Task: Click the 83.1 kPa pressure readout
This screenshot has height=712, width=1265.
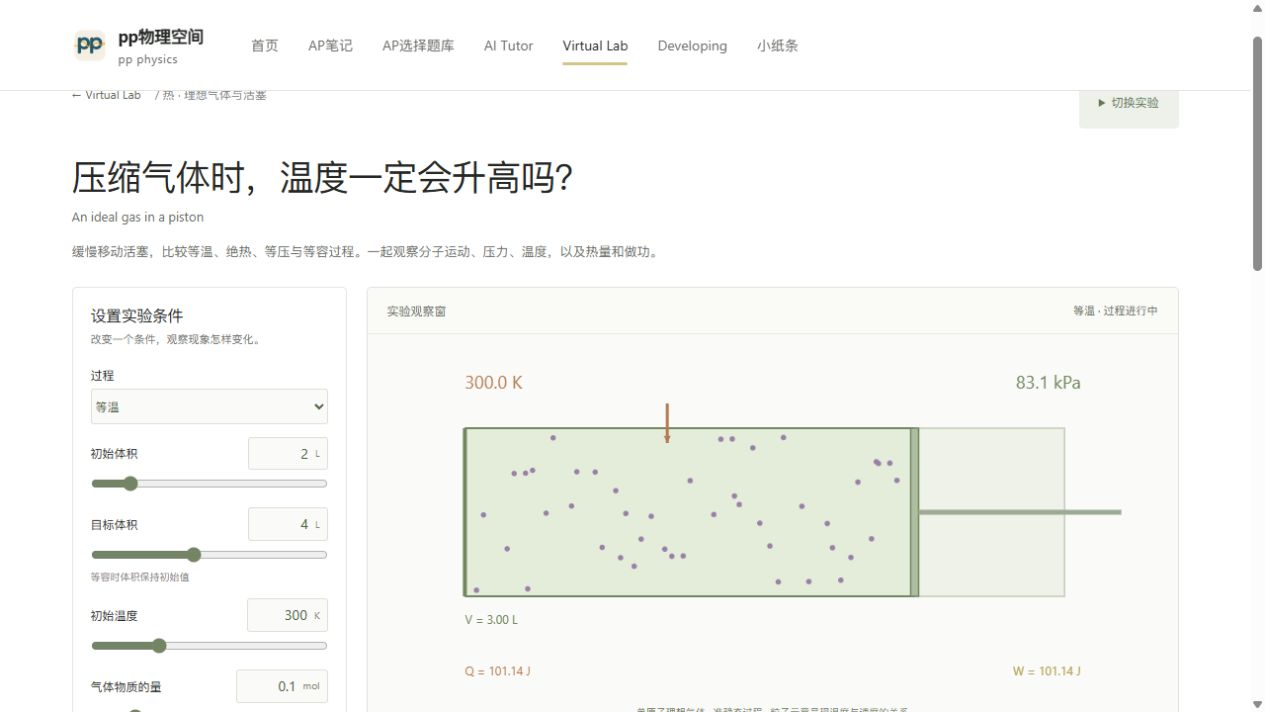Action: tap(1048, 383)
